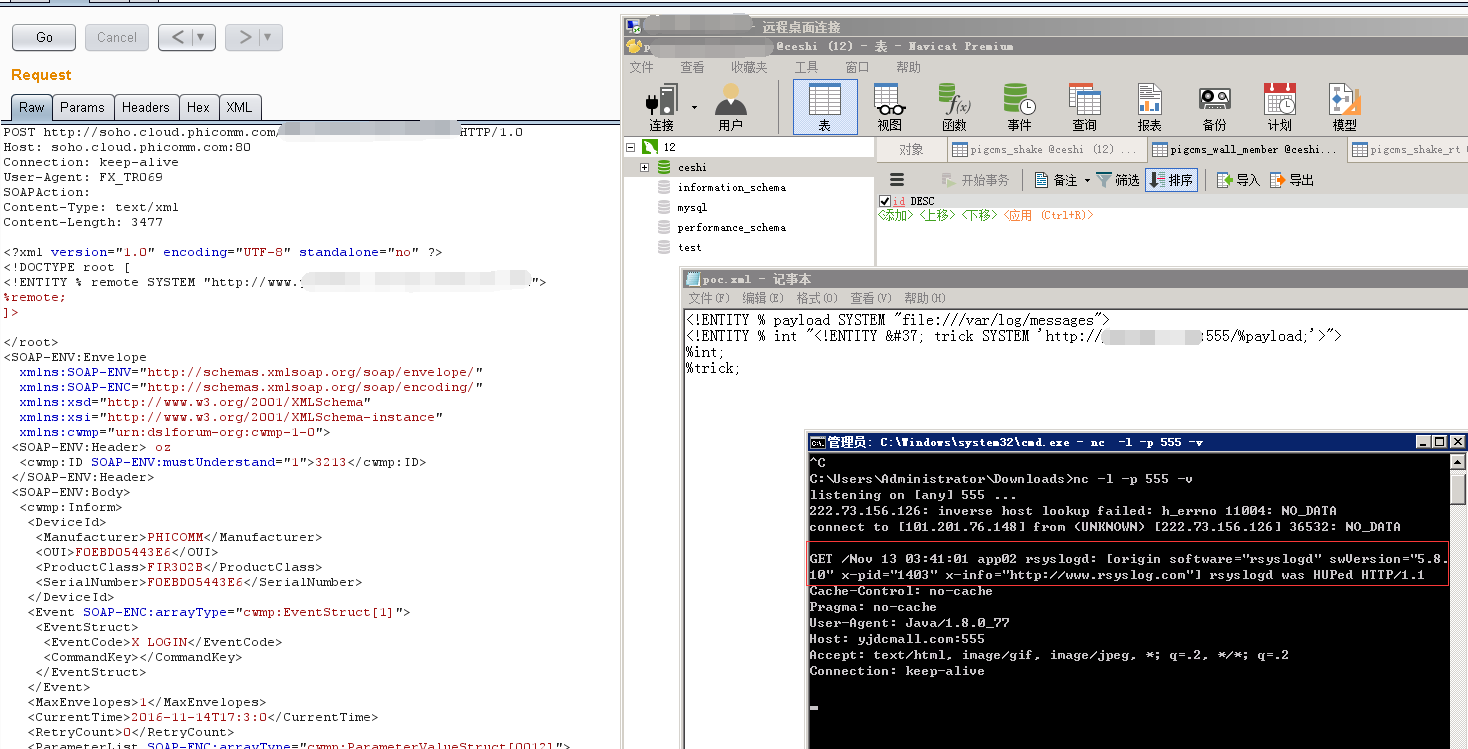Open the 计划 (Schedule) tool in Navicat
This screenshot has width=1468, height=749.
[x=1279, y=108]
